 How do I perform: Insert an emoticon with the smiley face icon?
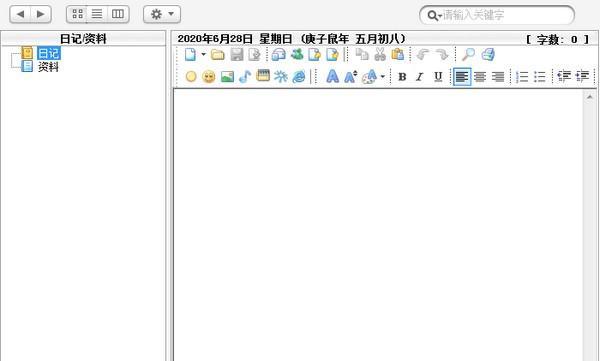(209, 77)
